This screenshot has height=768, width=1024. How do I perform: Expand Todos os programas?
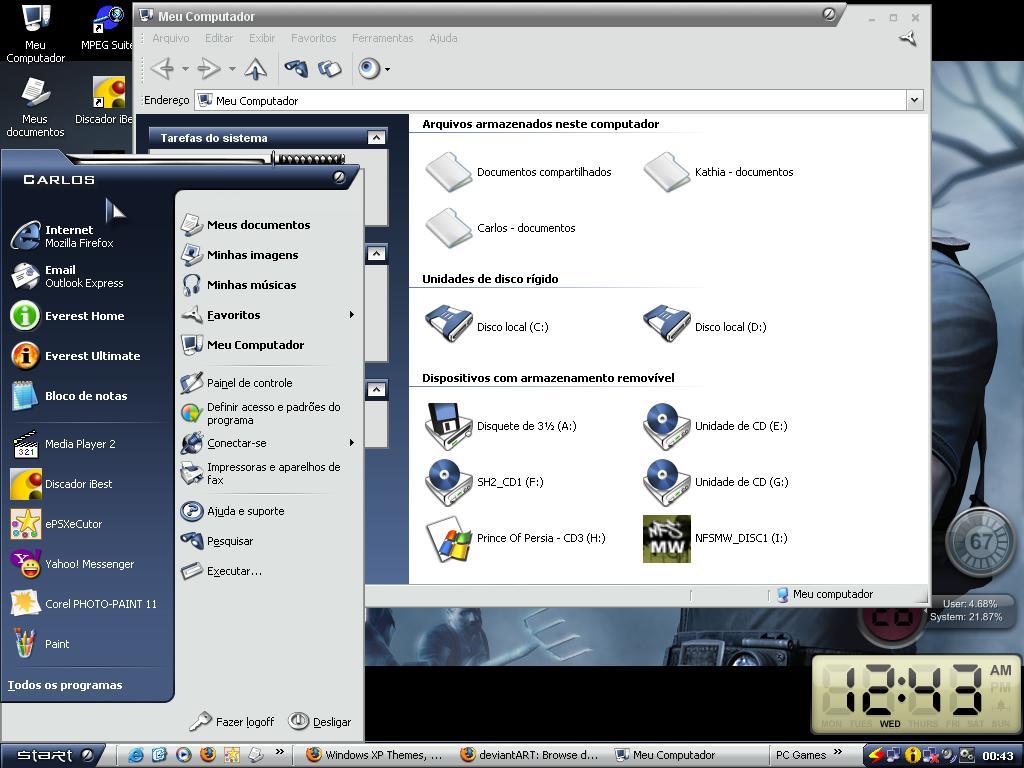(65, 685)
